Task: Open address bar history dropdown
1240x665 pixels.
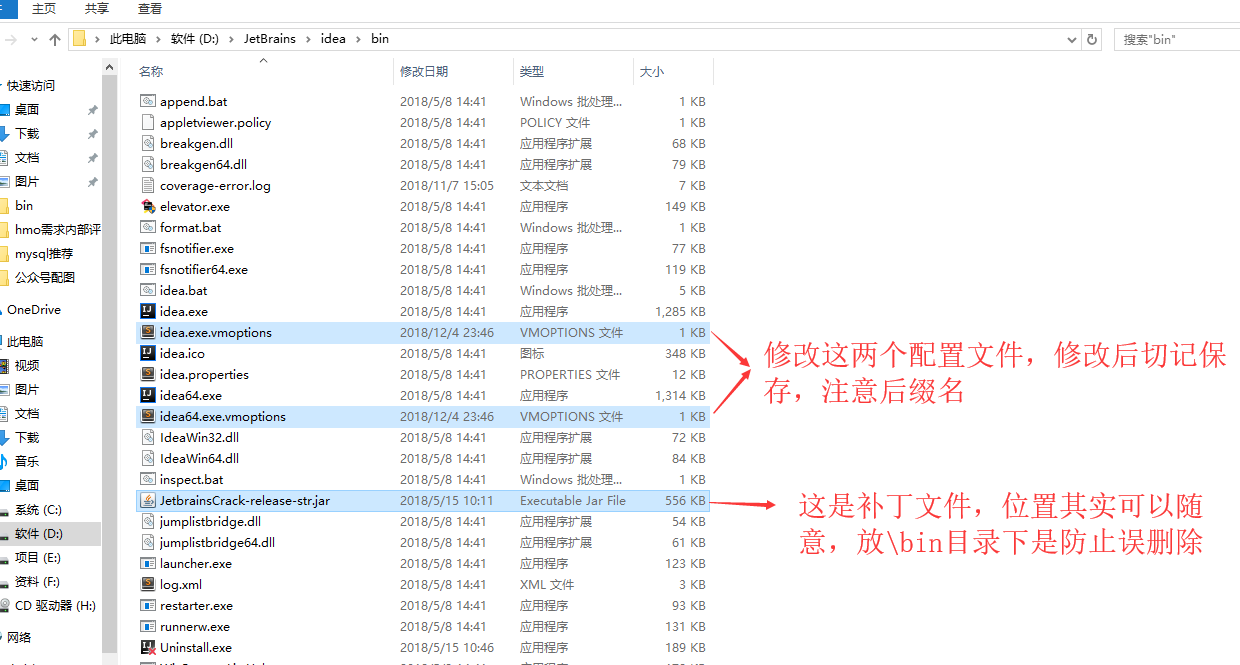Action: pyautogui.click(x=1073, y=39)
